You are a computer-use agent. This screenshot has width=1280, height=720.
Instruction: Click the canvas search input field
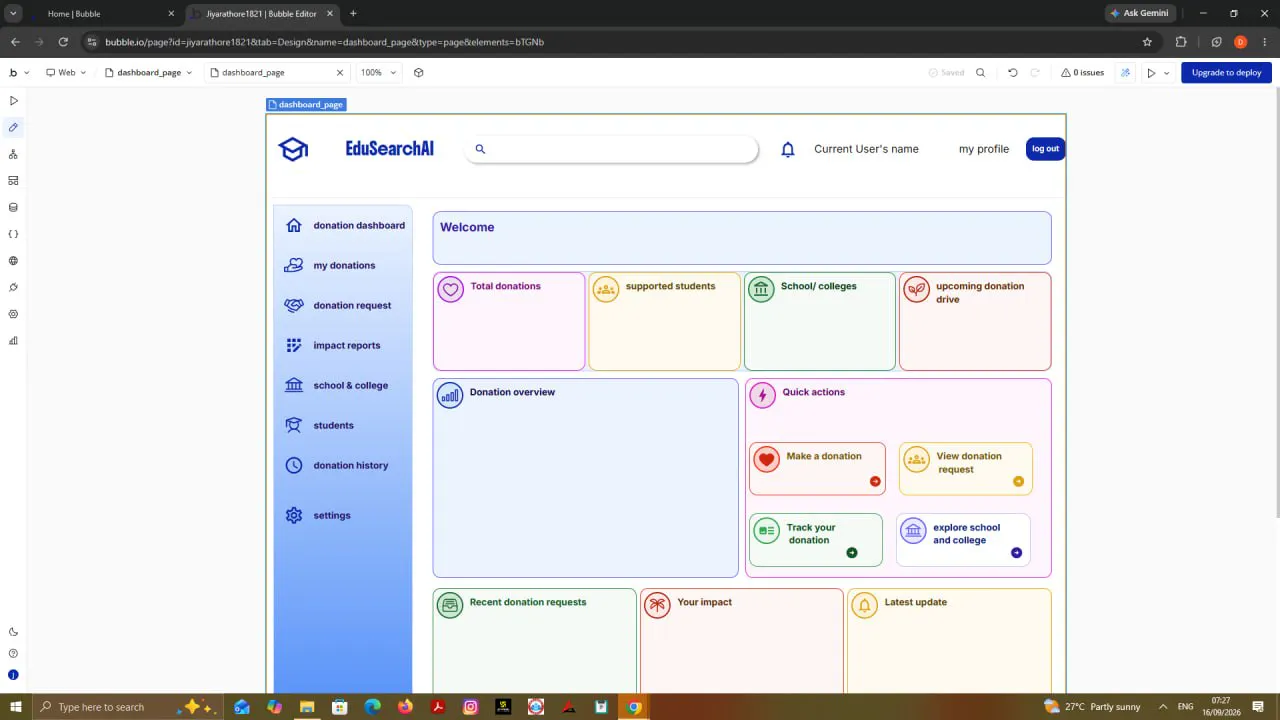pyautogui.click(x=611, y=149)
